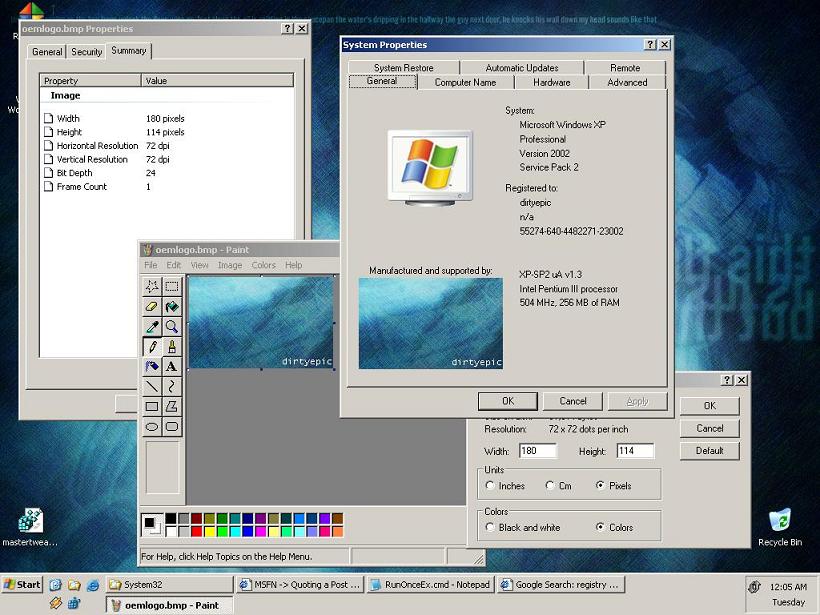Click the Width input field
The width and height of the screenshot is (820, 615).
coord(538,451)
